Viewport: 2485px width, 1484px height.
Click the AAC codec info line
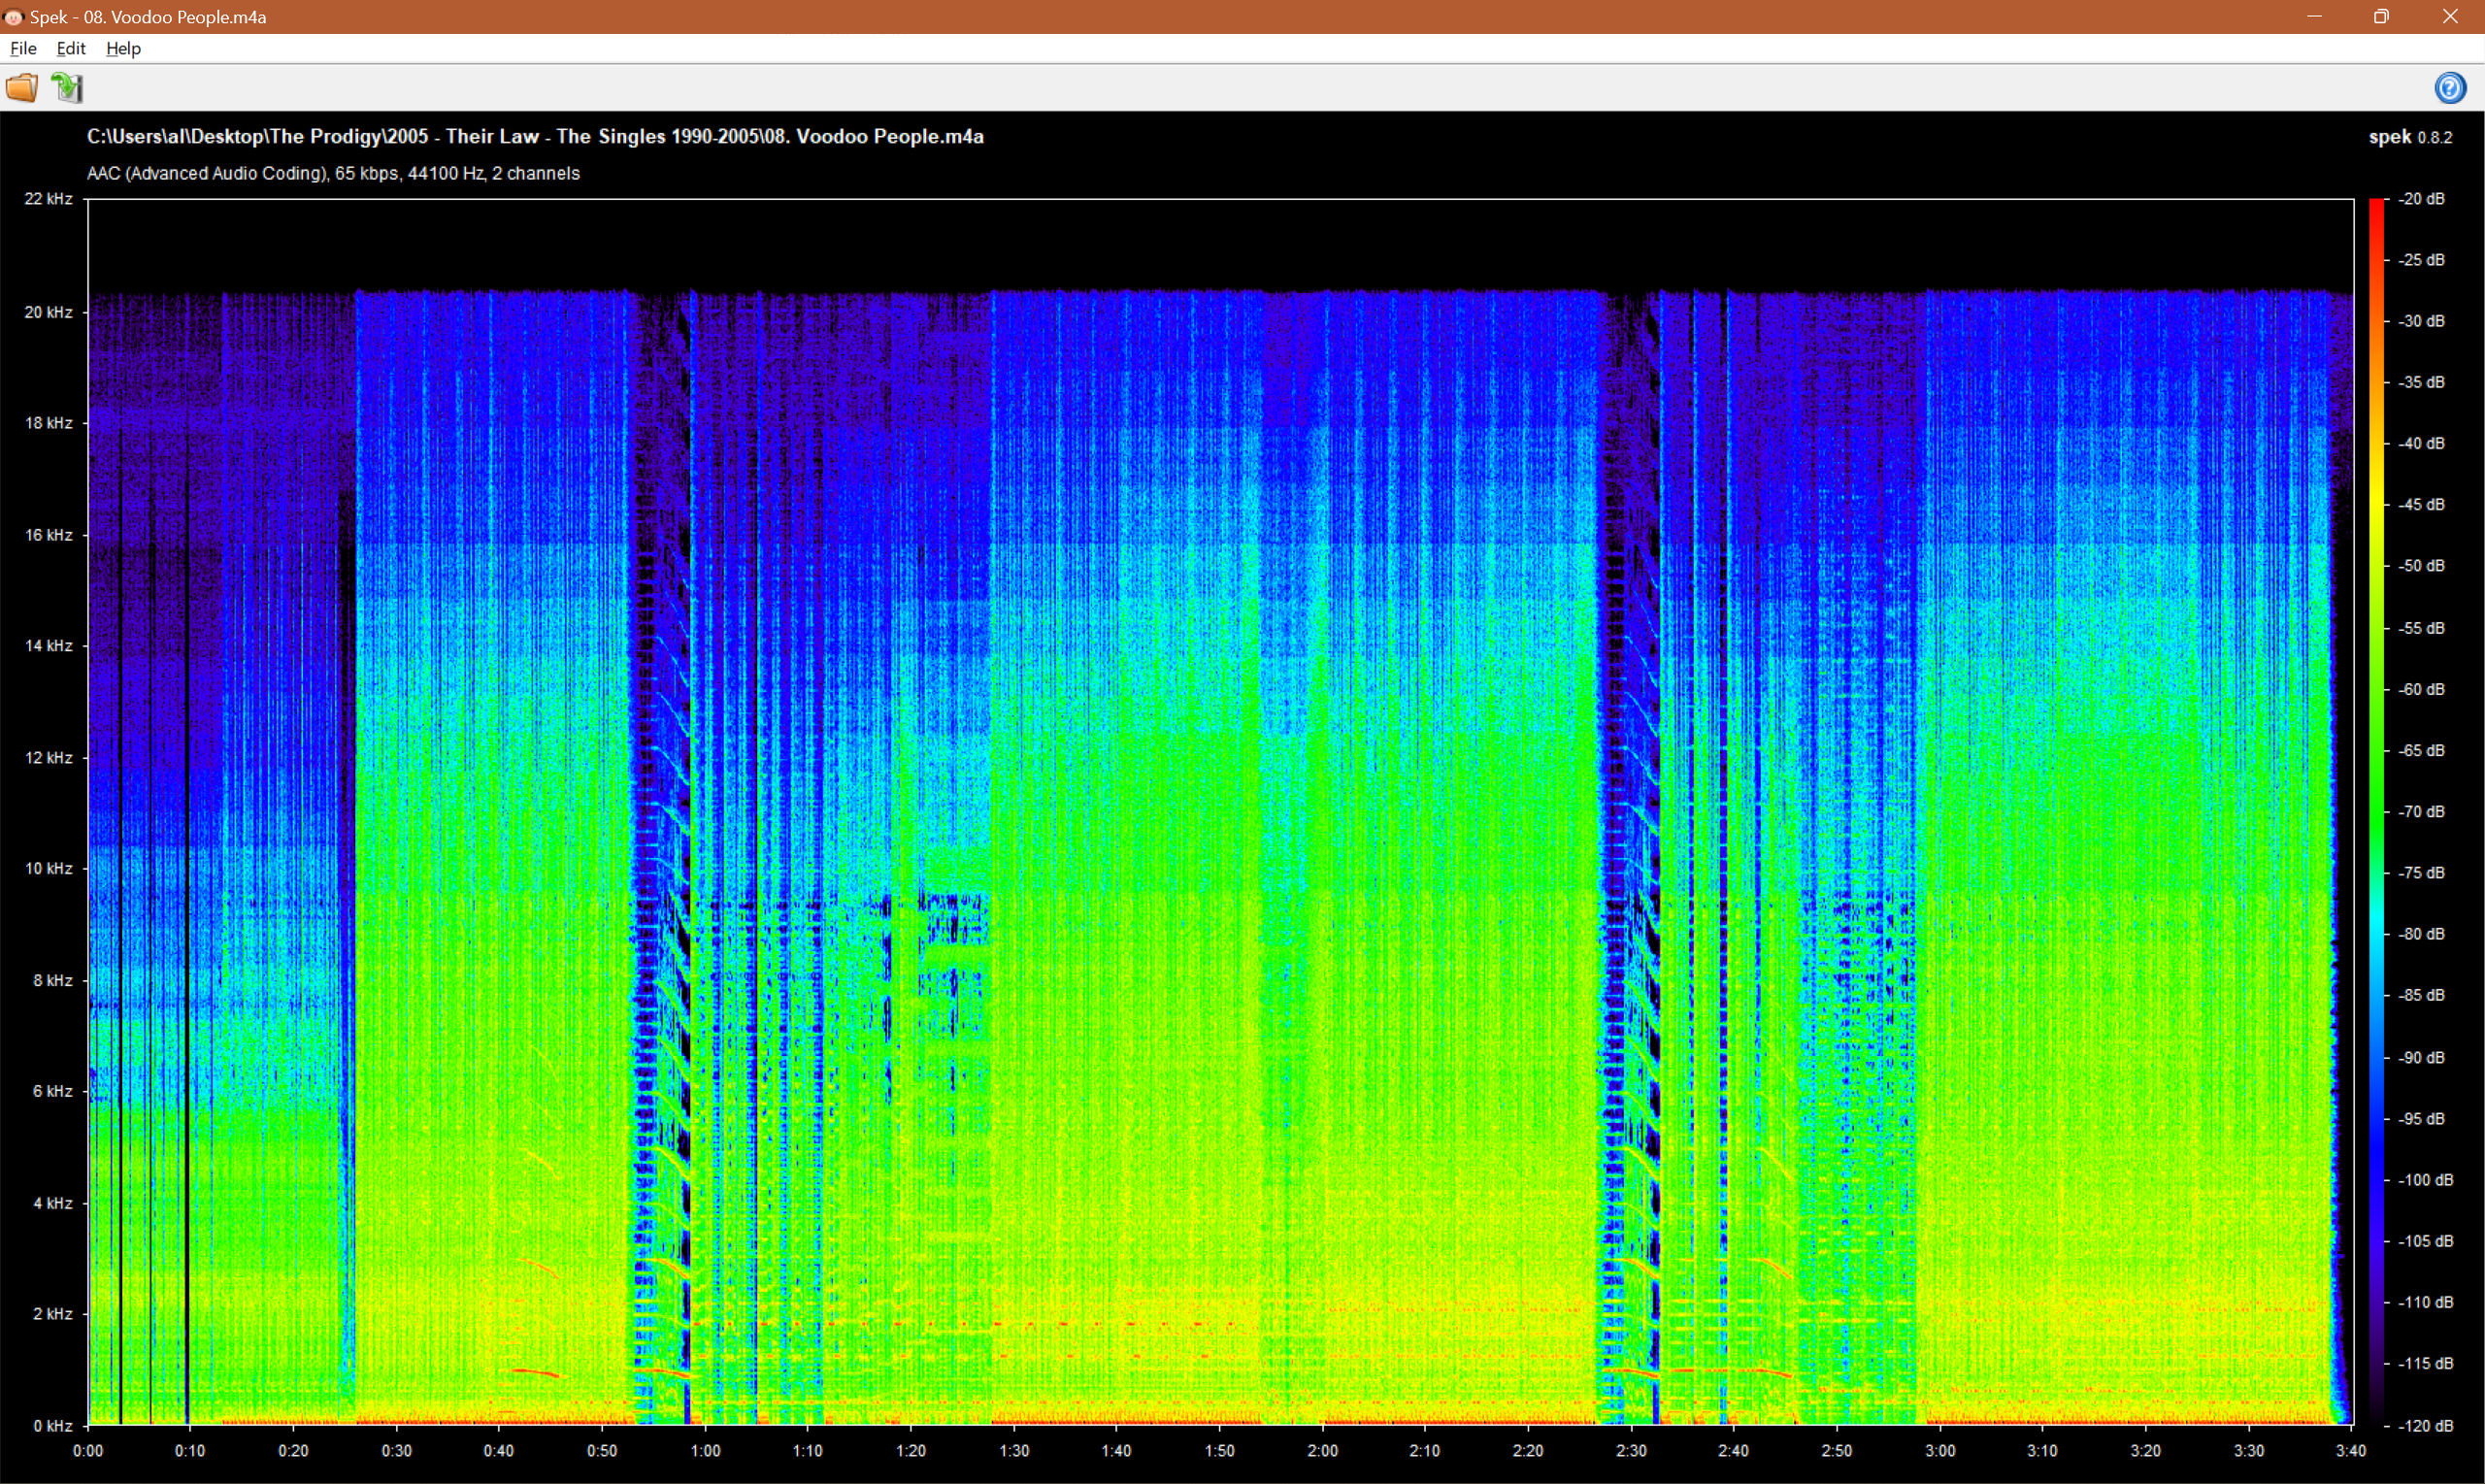(333, 173)
